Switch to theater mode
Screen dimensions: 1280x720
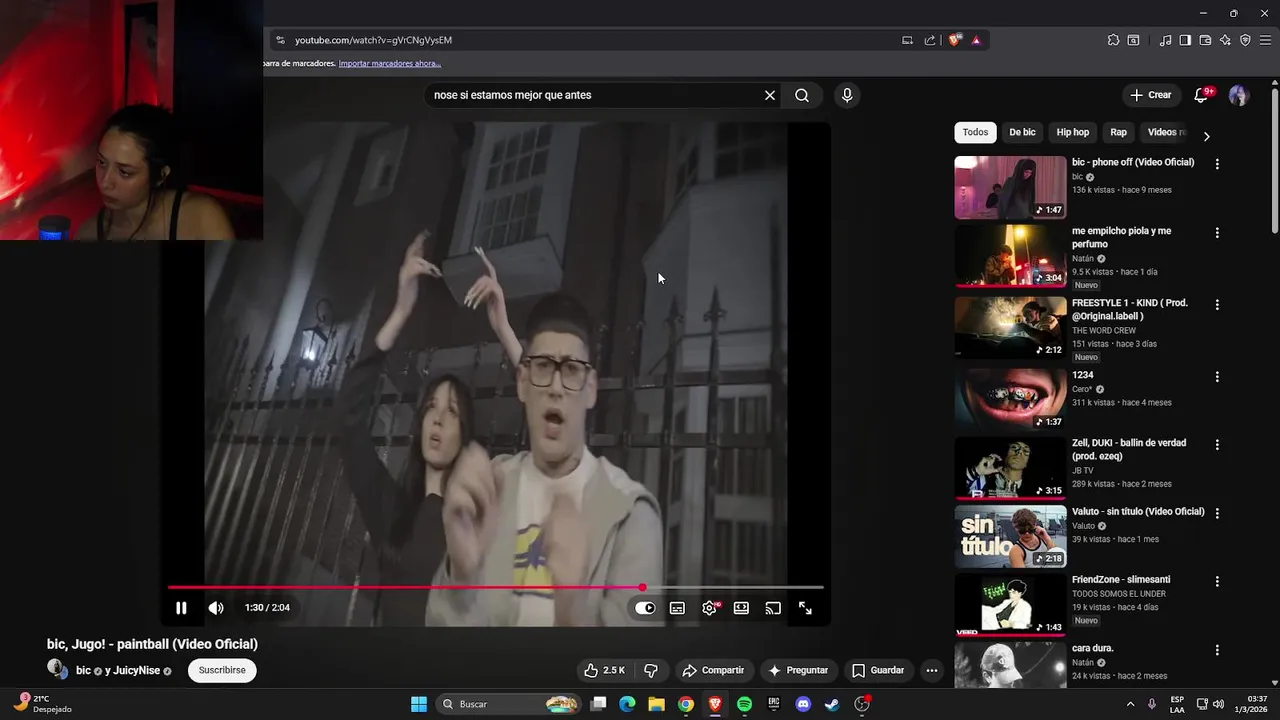pyautogui.click(x=741, y=608)
